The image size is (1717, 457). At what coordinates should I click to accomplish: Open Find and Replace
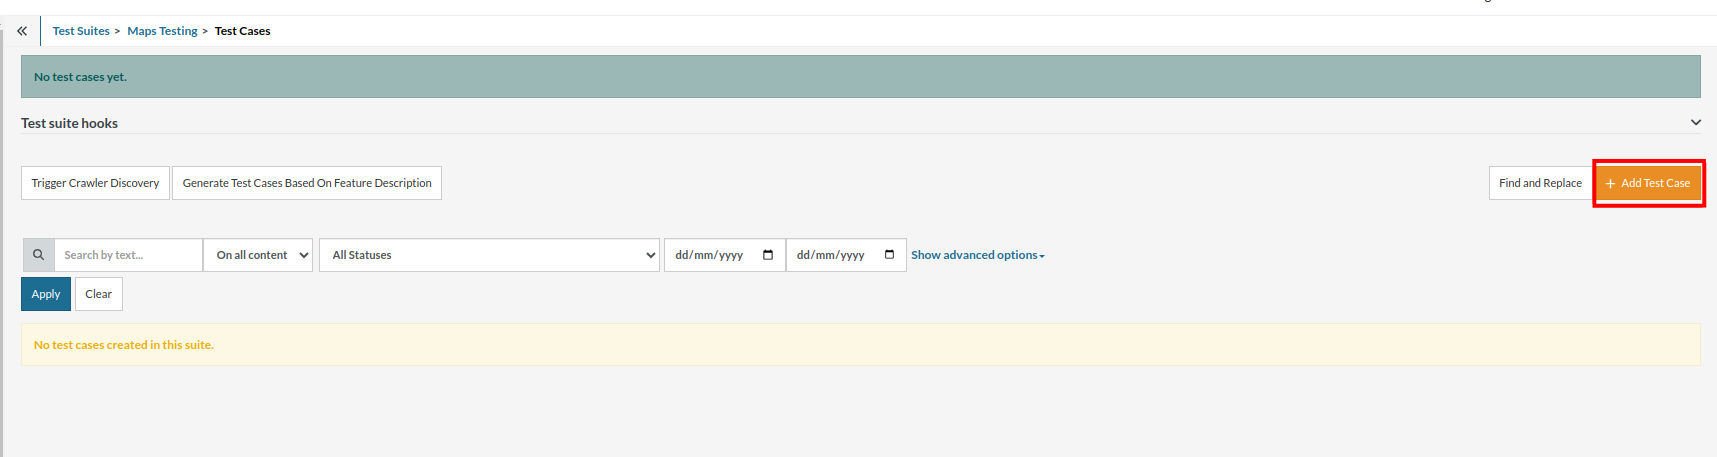click(1540, 183)
